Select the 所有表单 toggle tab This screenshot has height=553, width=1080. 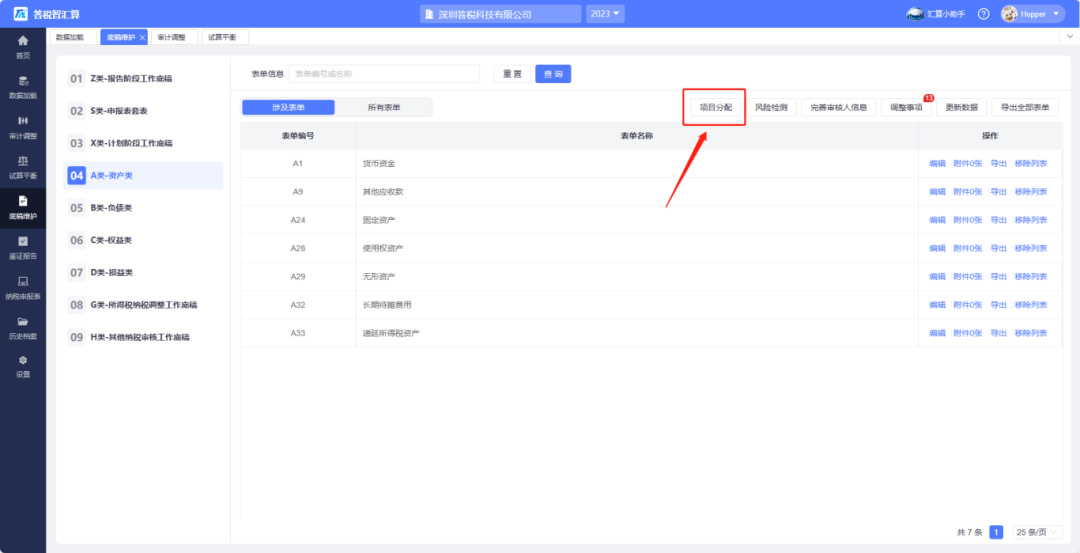pyautogui.click(x=384, y=107)
